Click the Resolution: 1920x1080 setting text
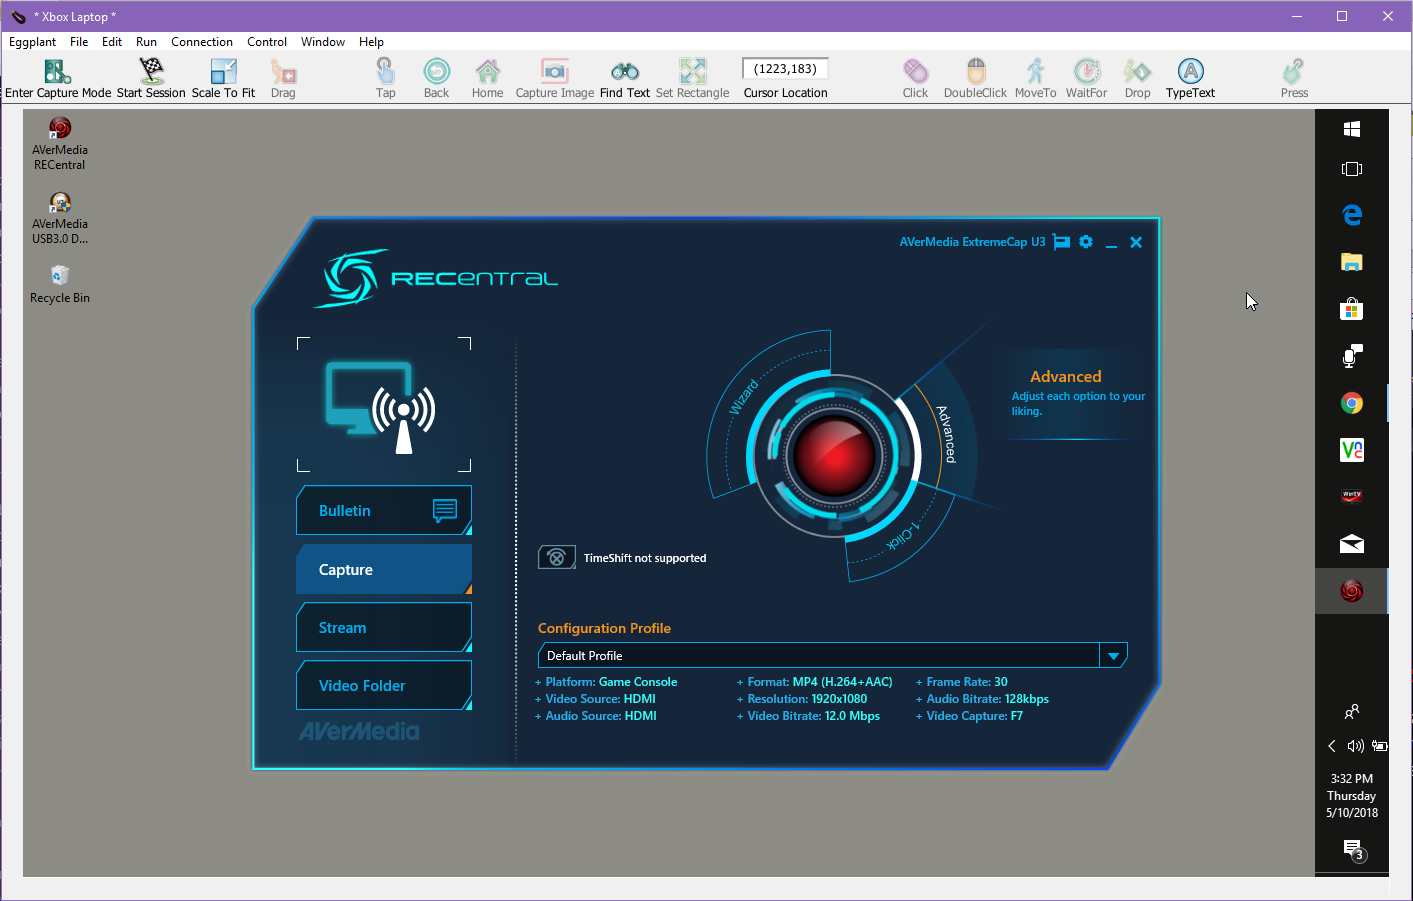 [x=807, y=699]
